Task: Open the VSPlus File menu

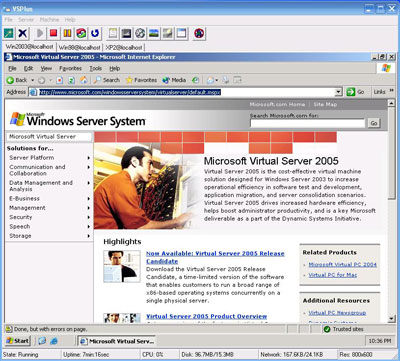Action: 8,20
